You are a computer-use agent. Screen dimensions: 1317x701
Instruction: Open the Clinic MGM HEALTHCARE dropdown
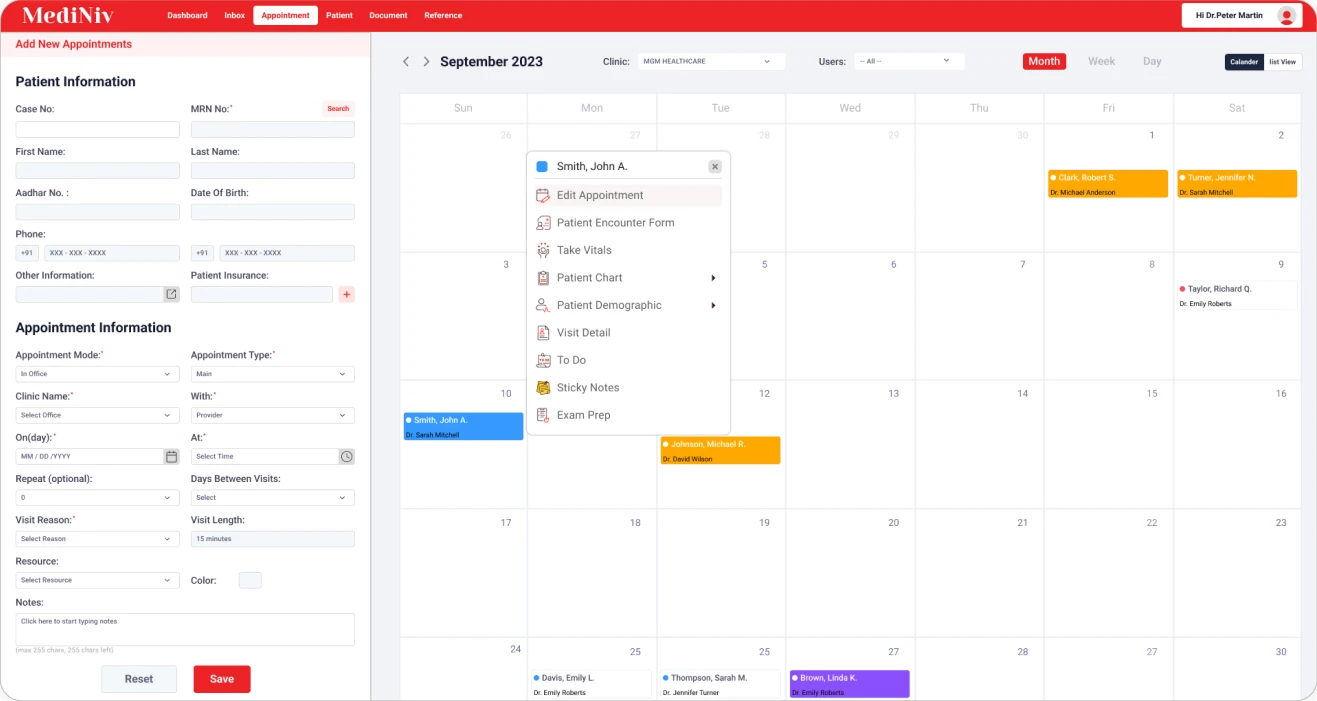(711, 62)
